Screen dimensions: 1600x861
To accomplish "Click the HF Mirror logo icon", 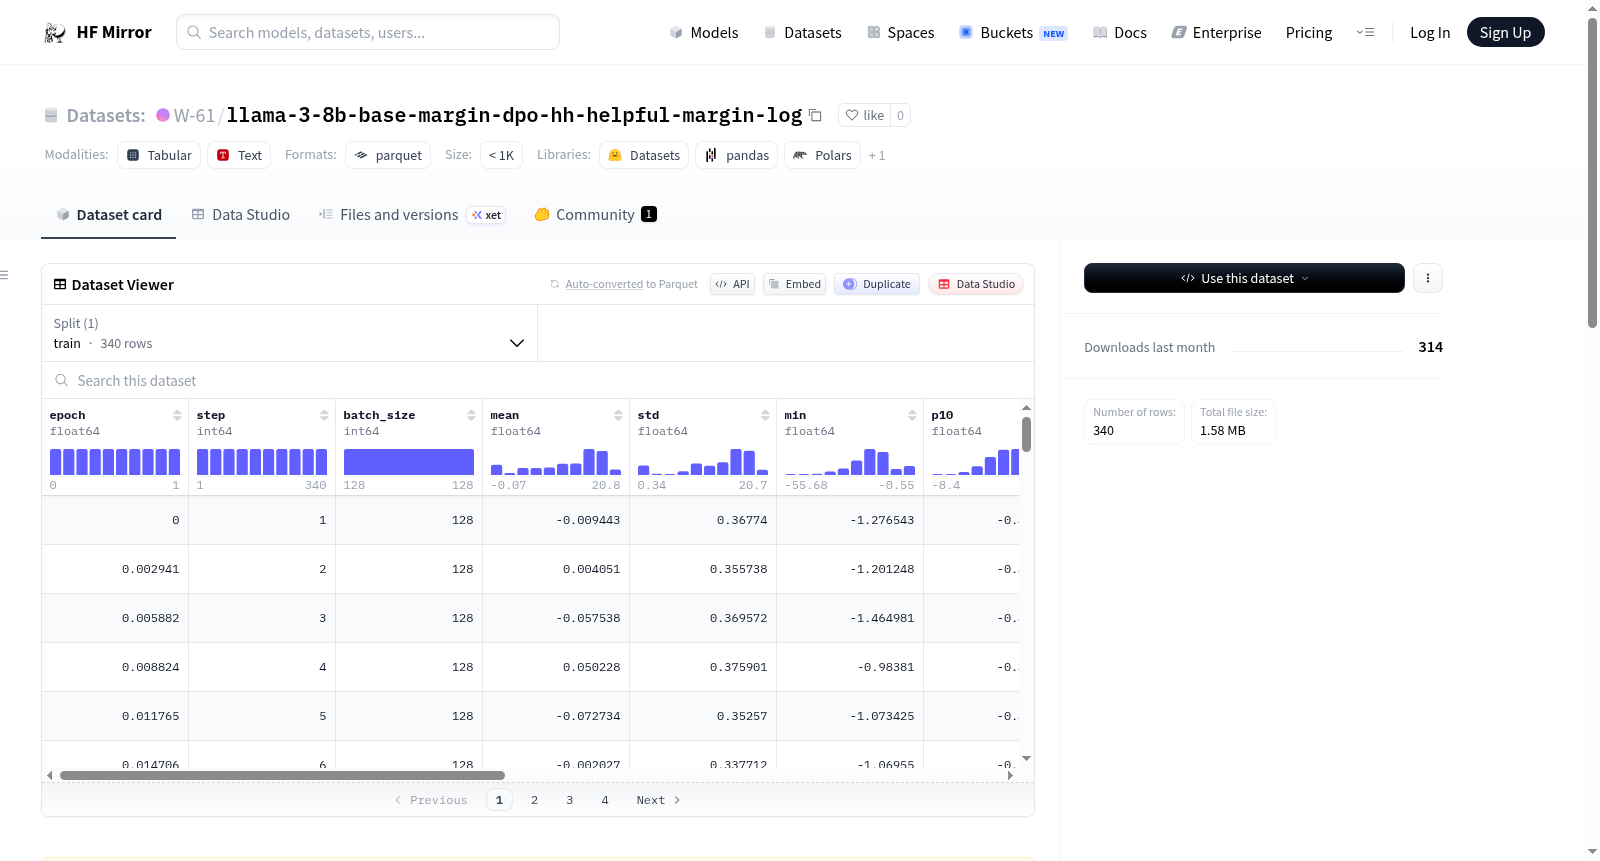I will point(55,33).
